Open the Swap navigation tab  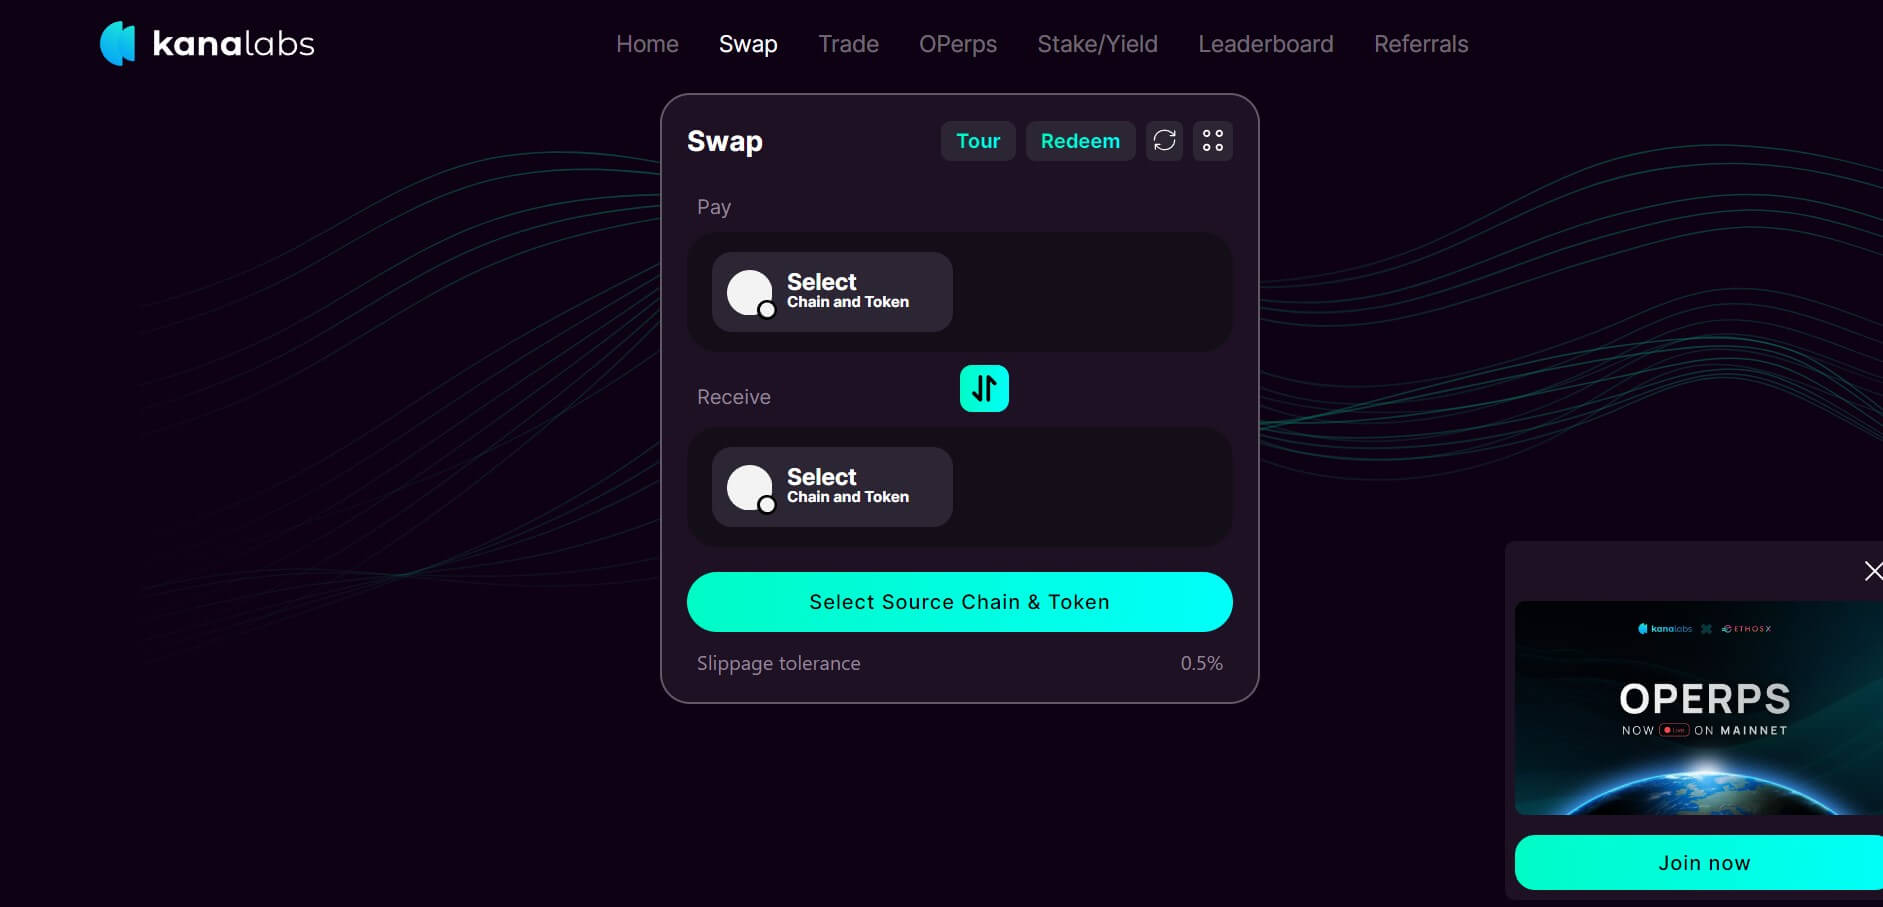pyautogui.click(x=748, y=44)
